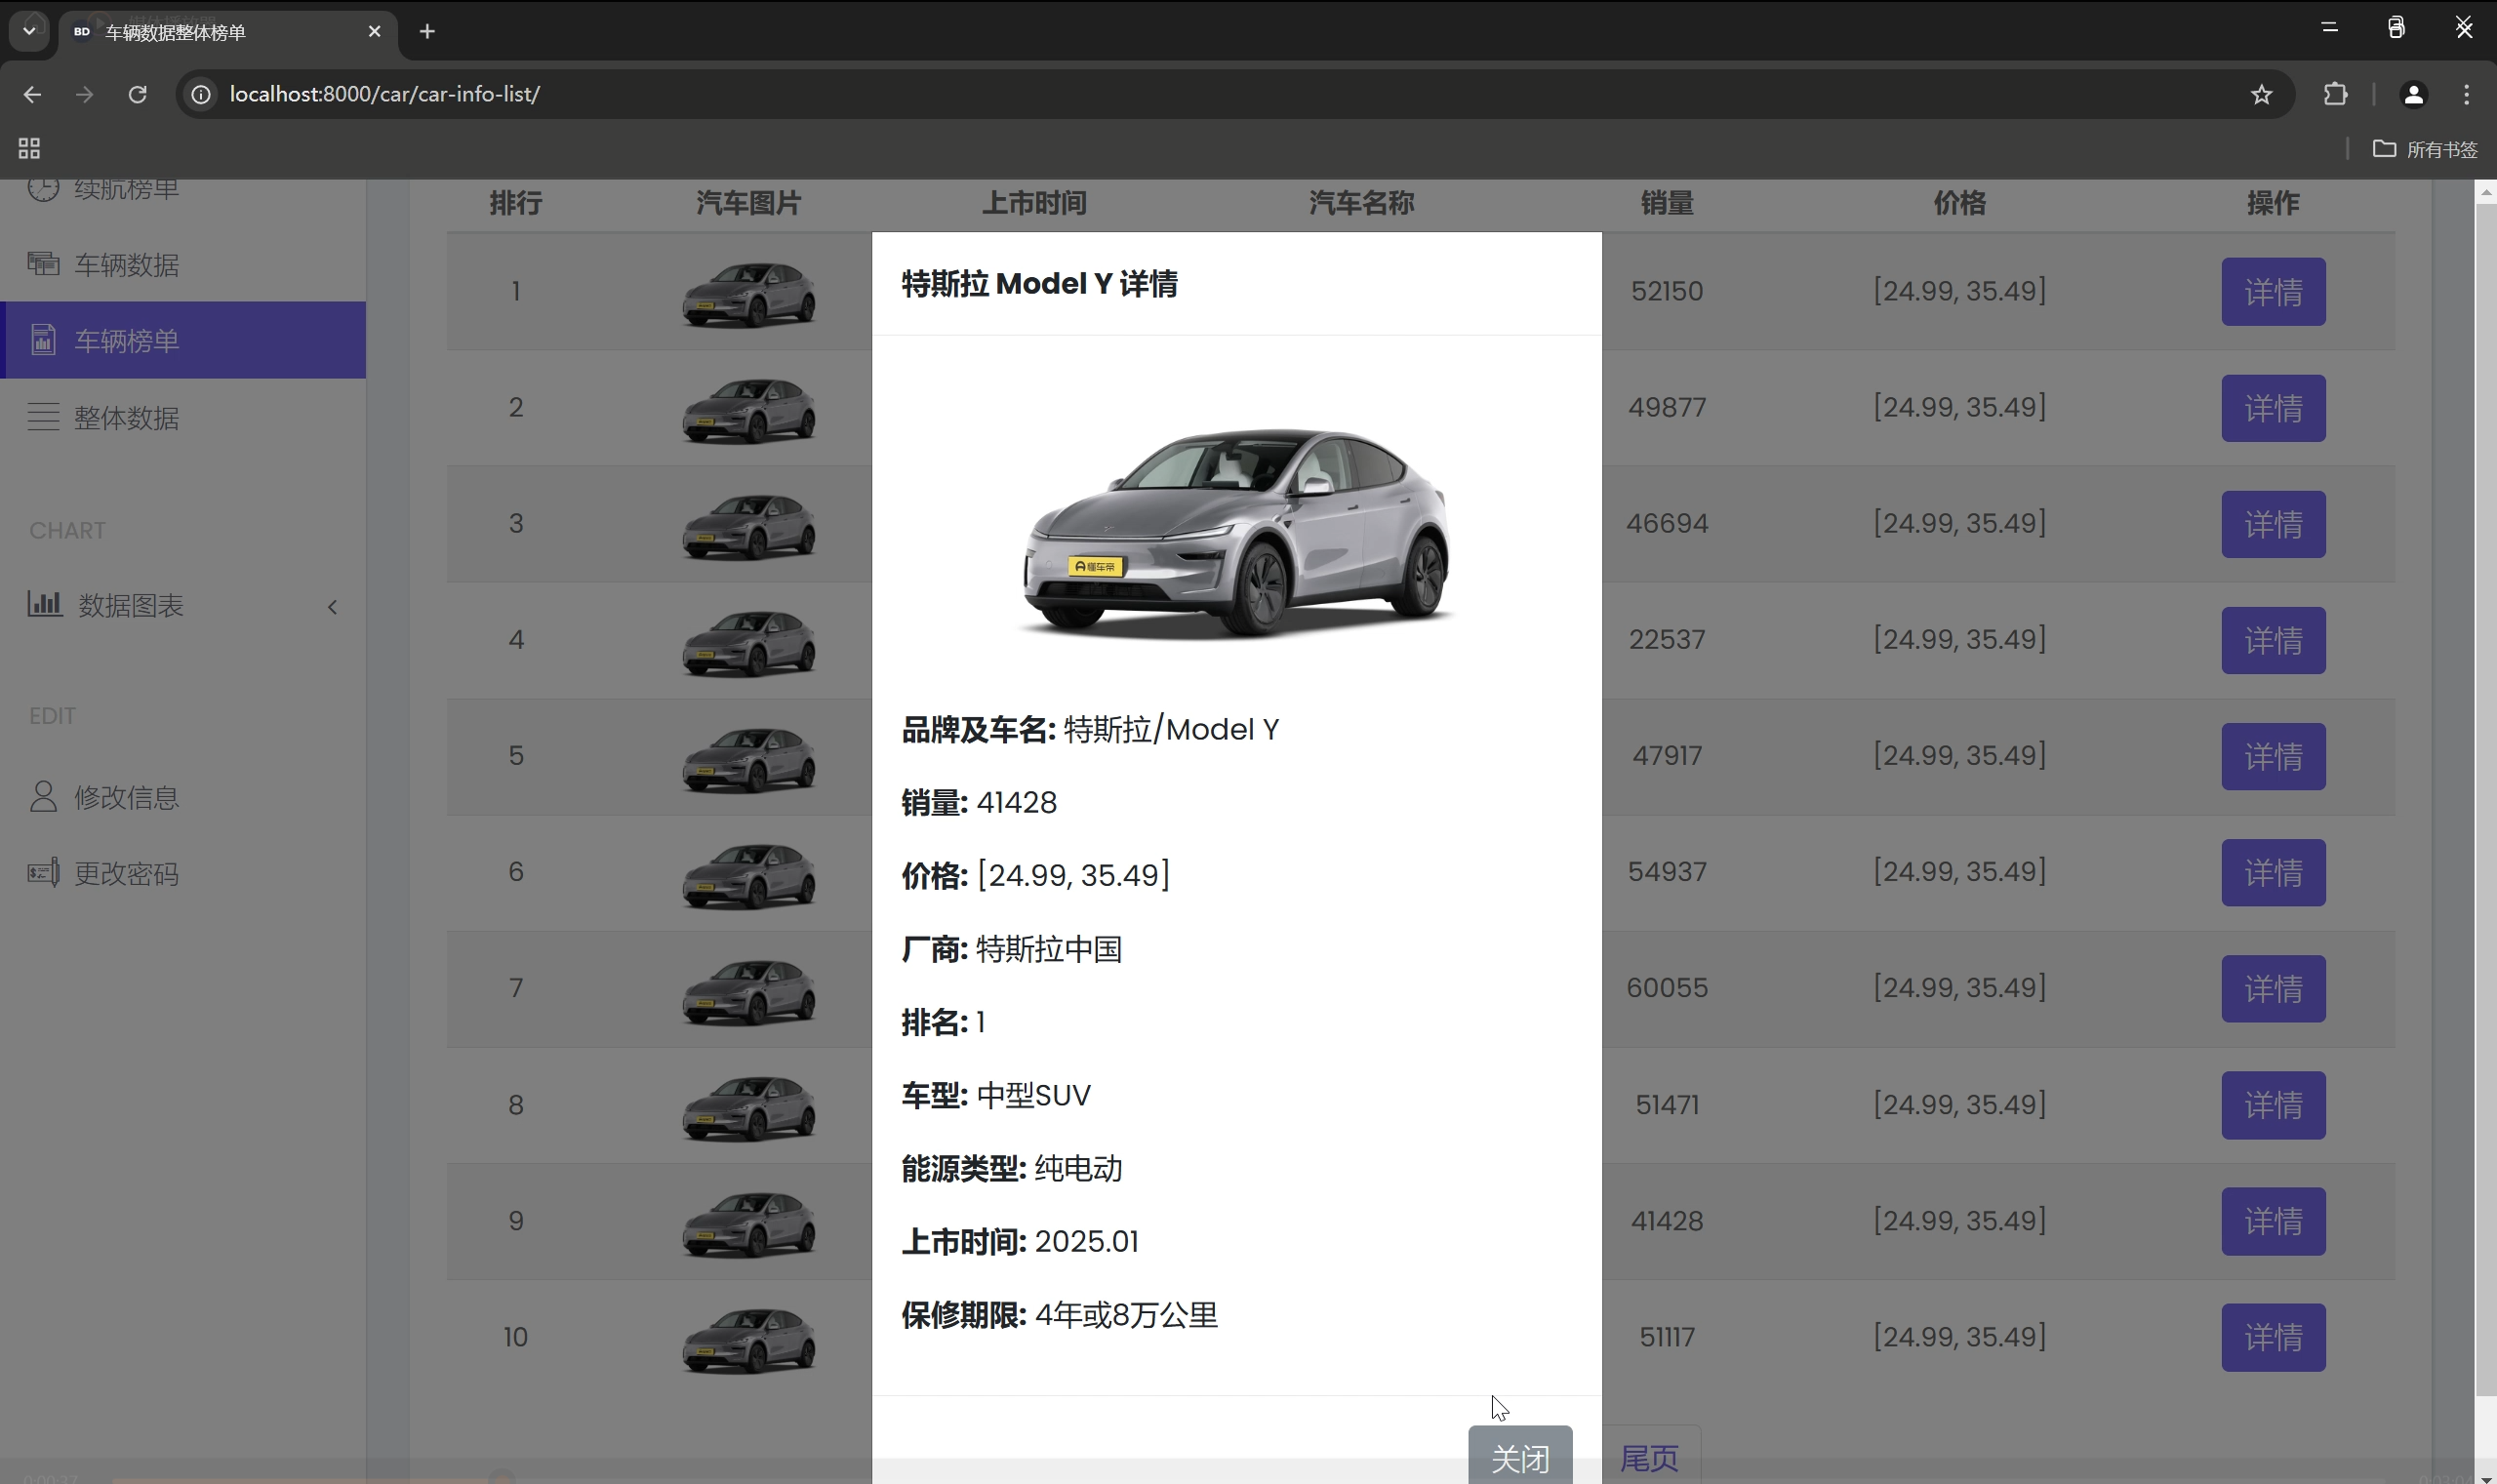Screen dimensions: 2497x1484
Task: Open new browser tab with plus icon
Action: click(x=427, y=32)
